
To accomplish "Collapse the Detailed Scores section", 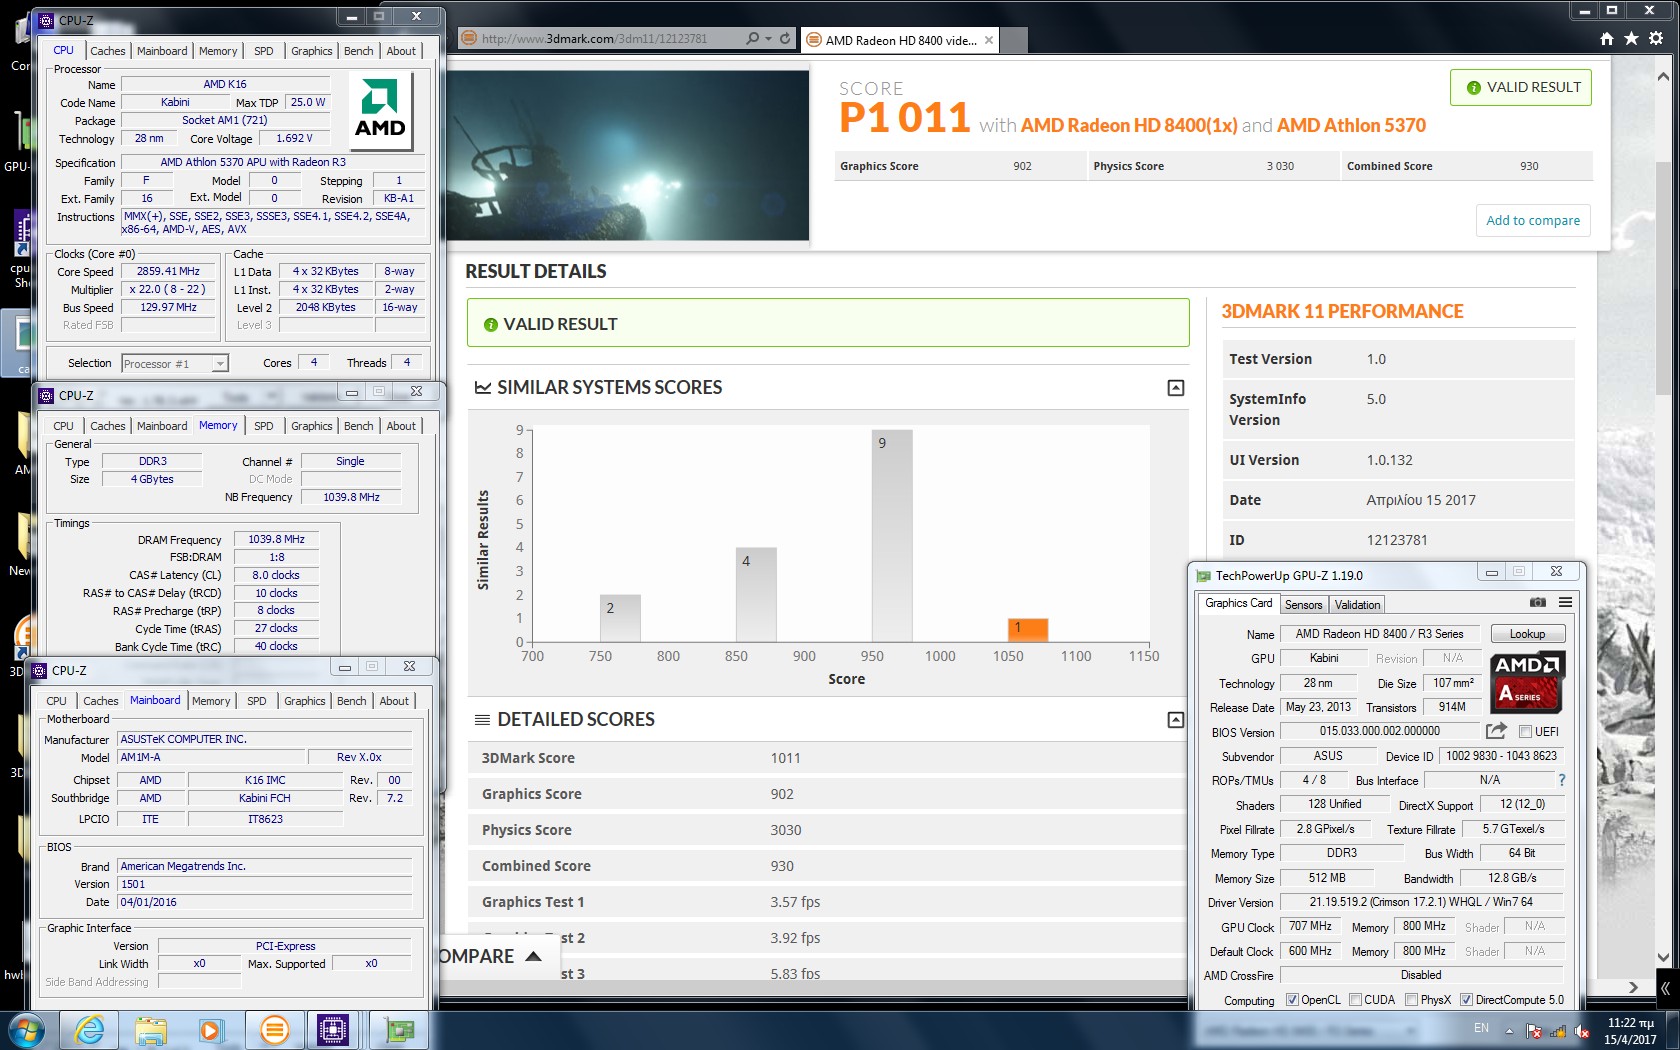I will [1176, 720].
